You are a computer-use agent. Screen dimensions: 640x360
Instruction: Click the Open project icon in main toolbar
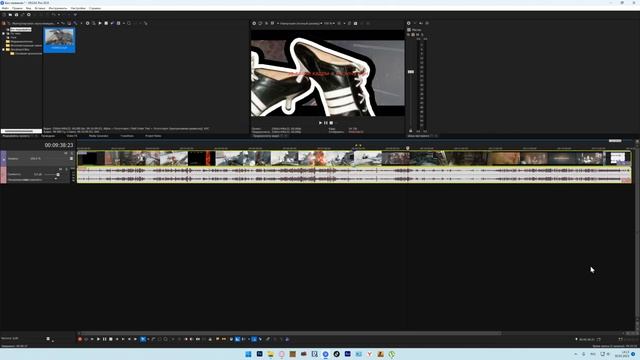click(10, 15)
